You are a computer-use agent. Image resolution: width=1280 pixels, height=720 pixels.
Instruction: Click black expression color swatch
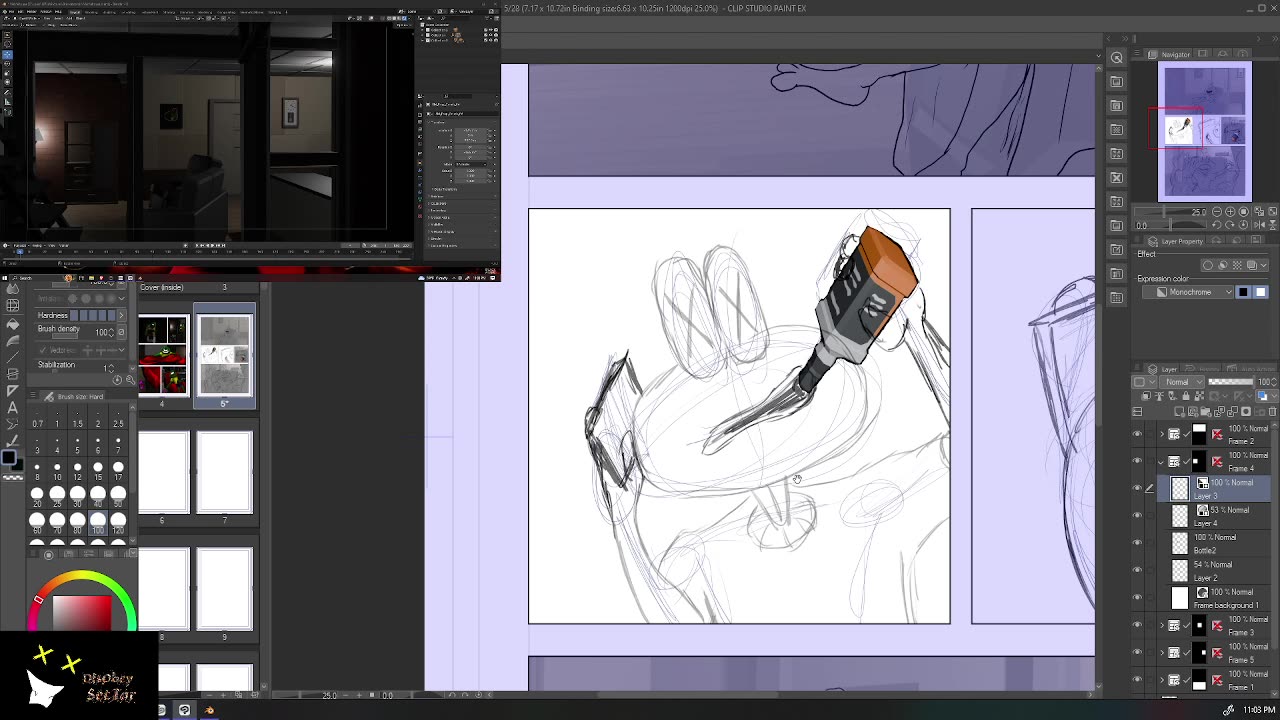(1244, 292)
